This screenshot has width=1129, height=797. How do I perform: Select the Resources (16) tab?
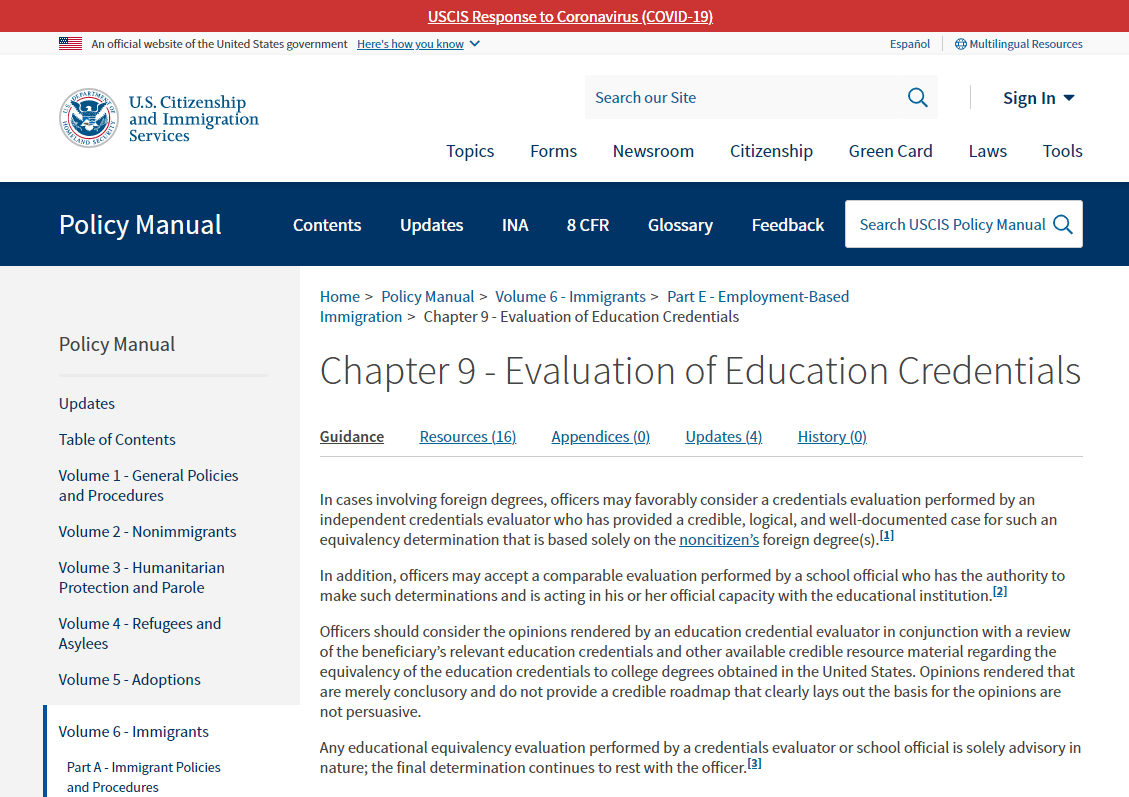tap(467, 437)
